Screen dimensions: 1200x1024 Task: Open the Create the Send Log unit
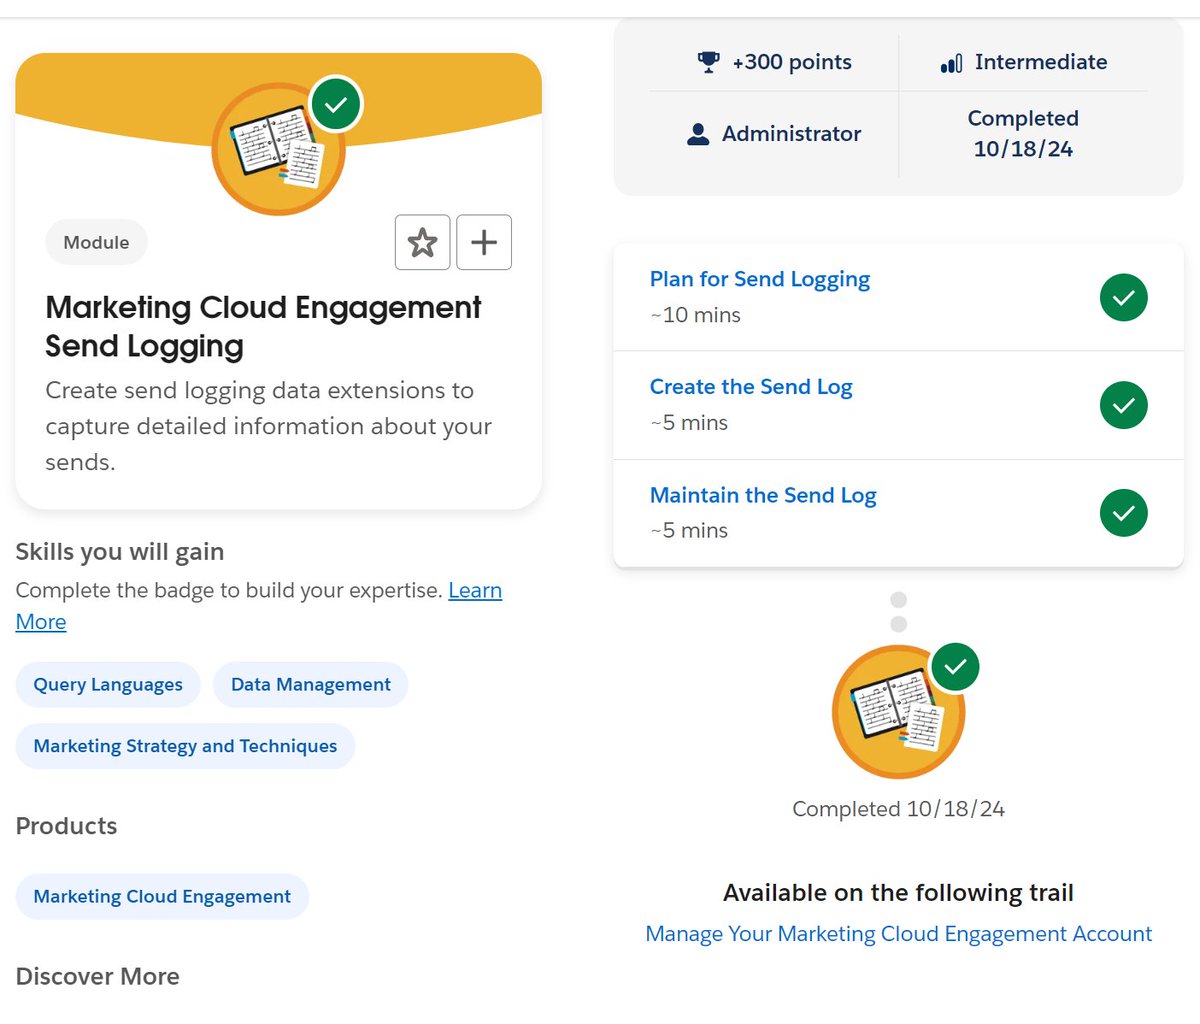pyautogui.click(x=751, y=387)
